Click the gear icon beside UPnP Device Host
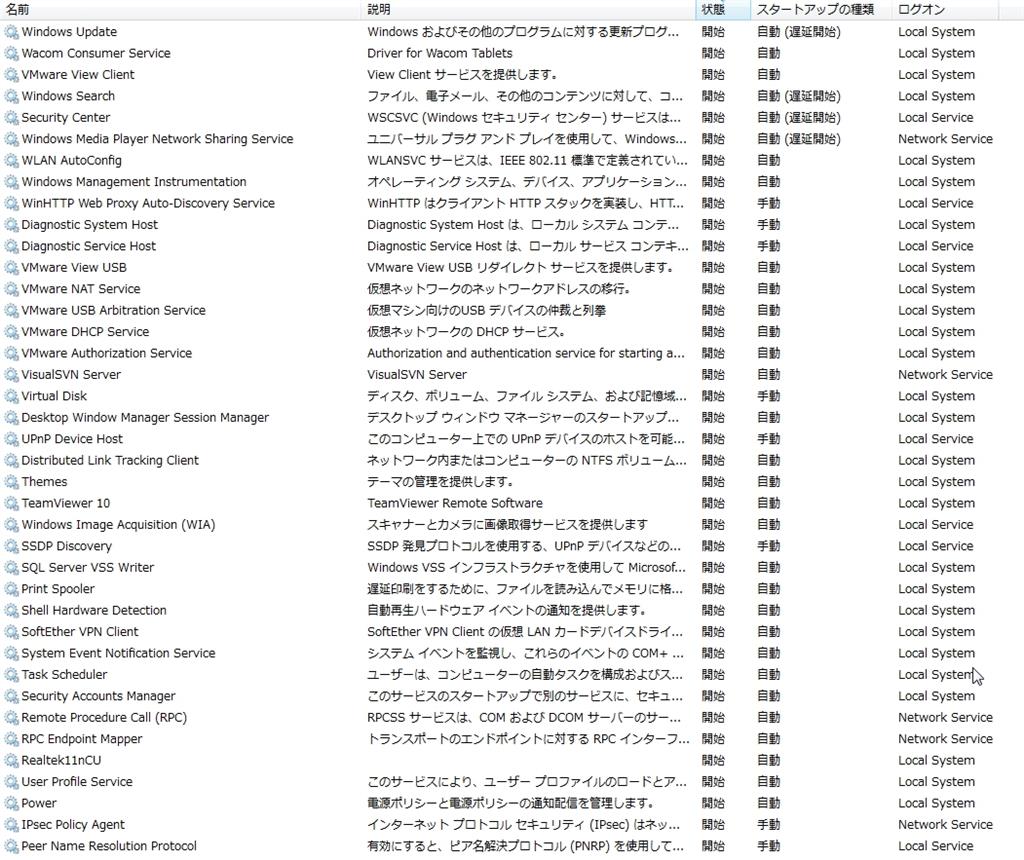 click(11, 439)
